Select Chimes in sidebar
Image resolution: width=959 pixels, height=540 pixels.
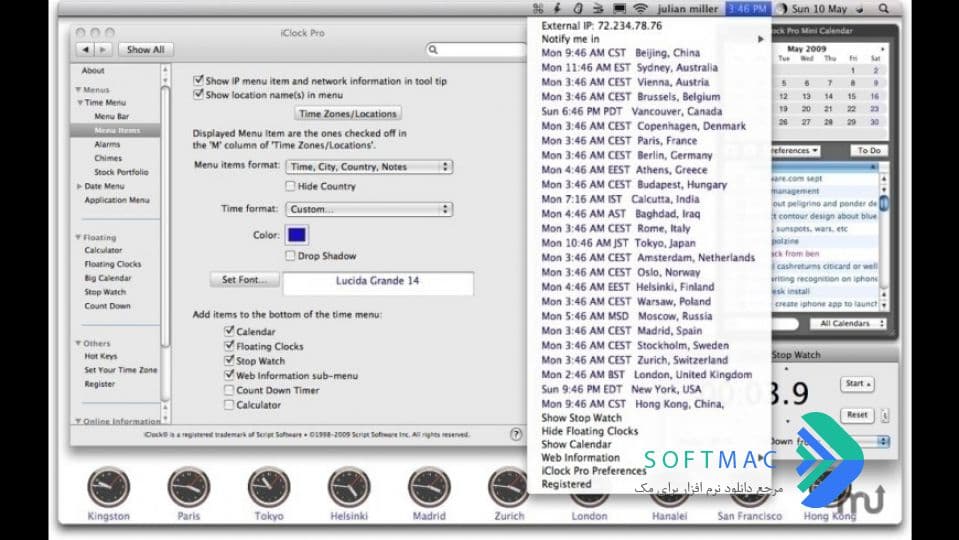[108, 158]
